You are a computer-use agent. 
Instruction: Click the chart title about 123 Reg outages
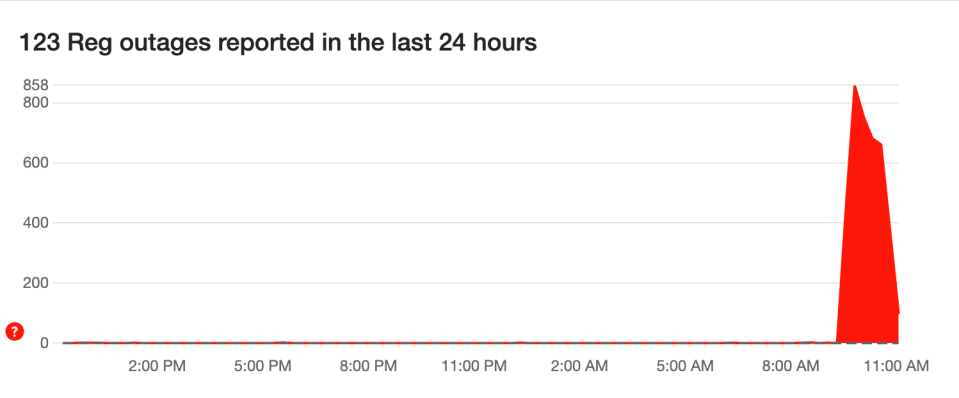click(278, 43)
